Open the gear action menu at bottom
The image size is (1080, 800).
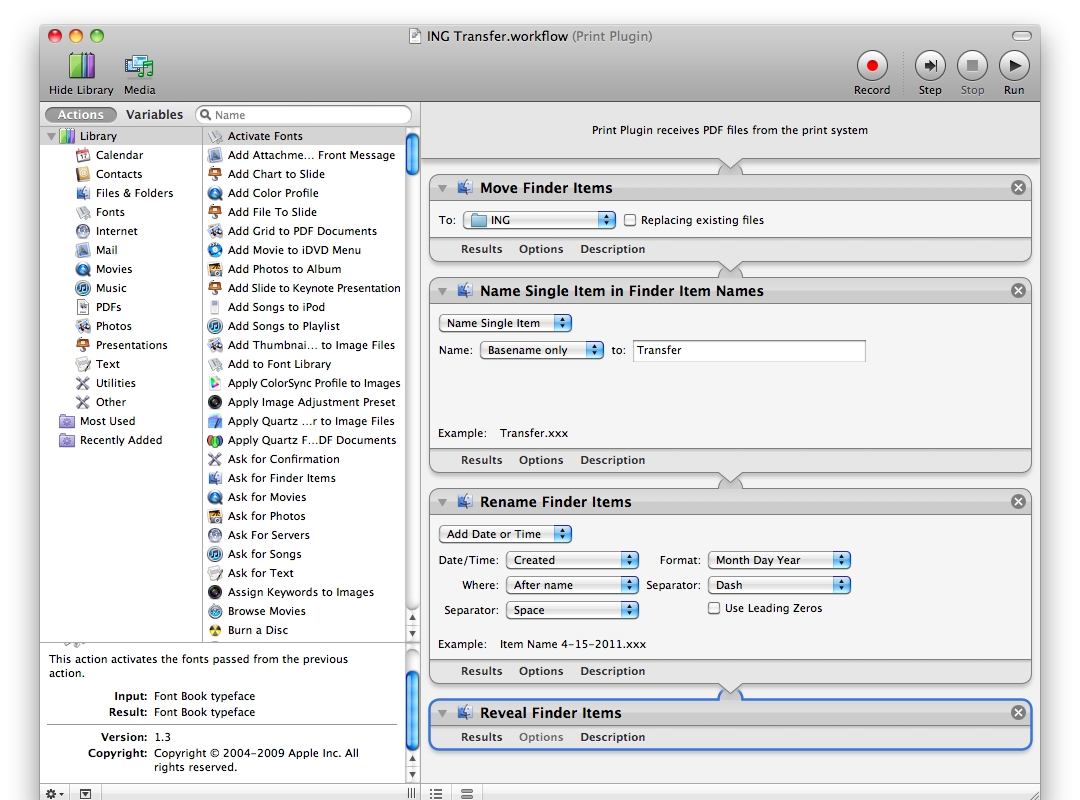[x=54, y=794]
